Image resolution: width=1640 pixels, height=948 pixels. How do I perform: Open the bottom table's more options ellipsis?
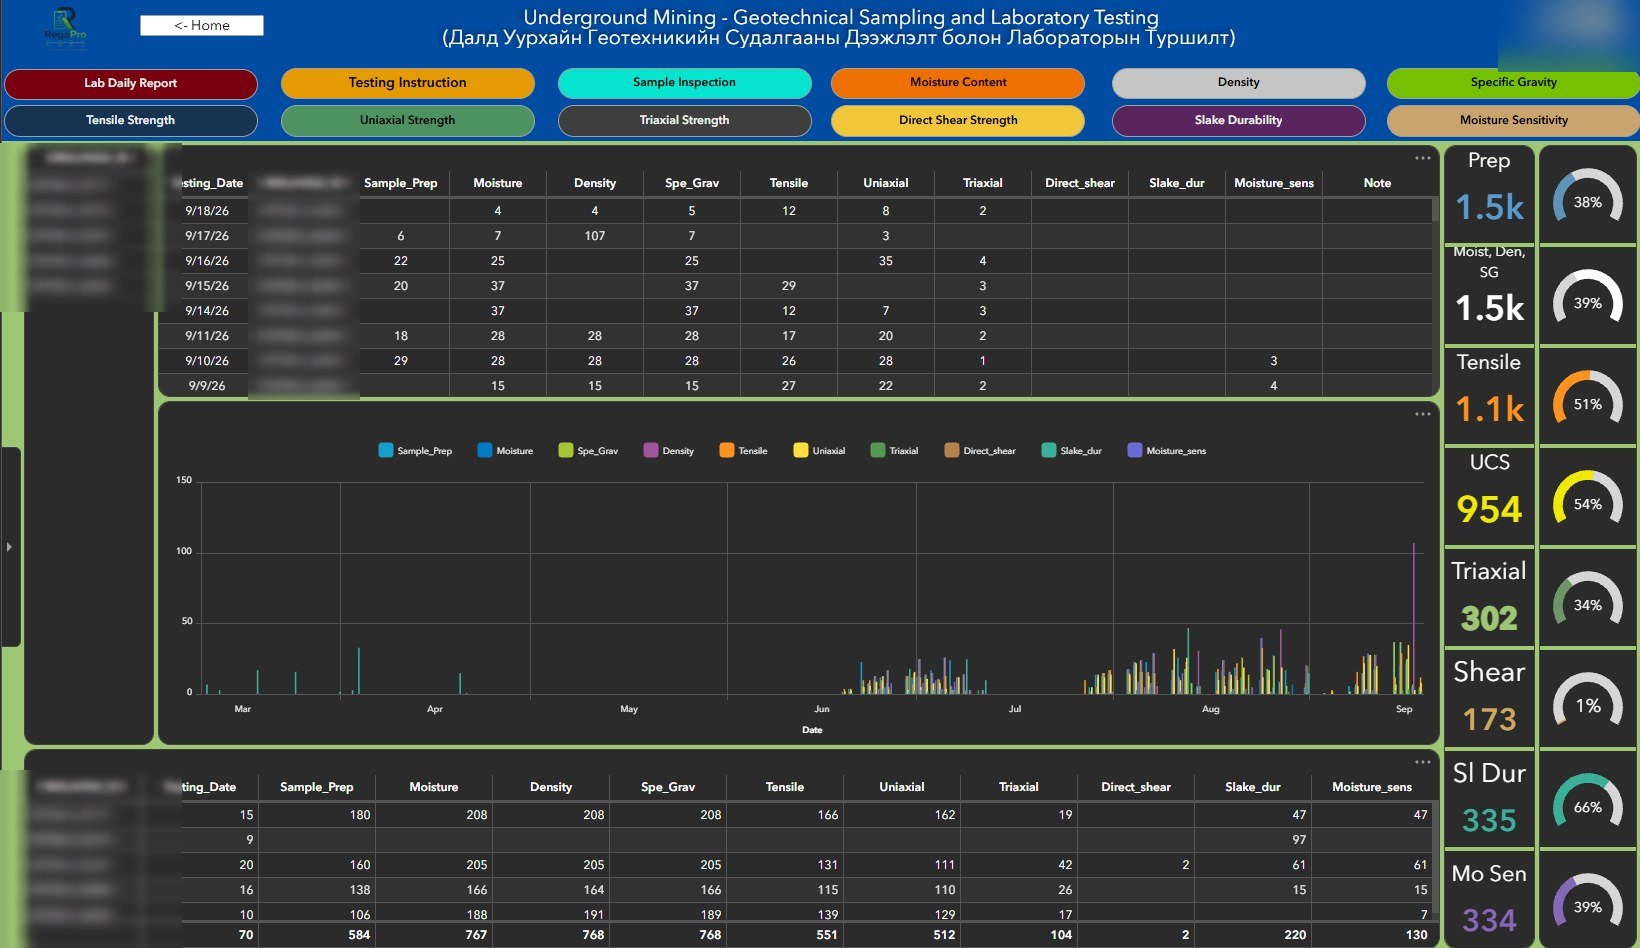(x=1422, y=761)
